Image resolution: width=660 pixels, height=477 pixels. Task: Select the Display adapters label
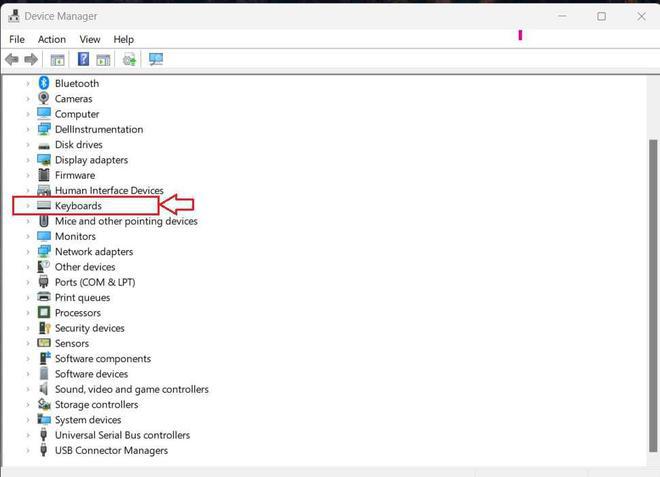click(x=91, y=160)
